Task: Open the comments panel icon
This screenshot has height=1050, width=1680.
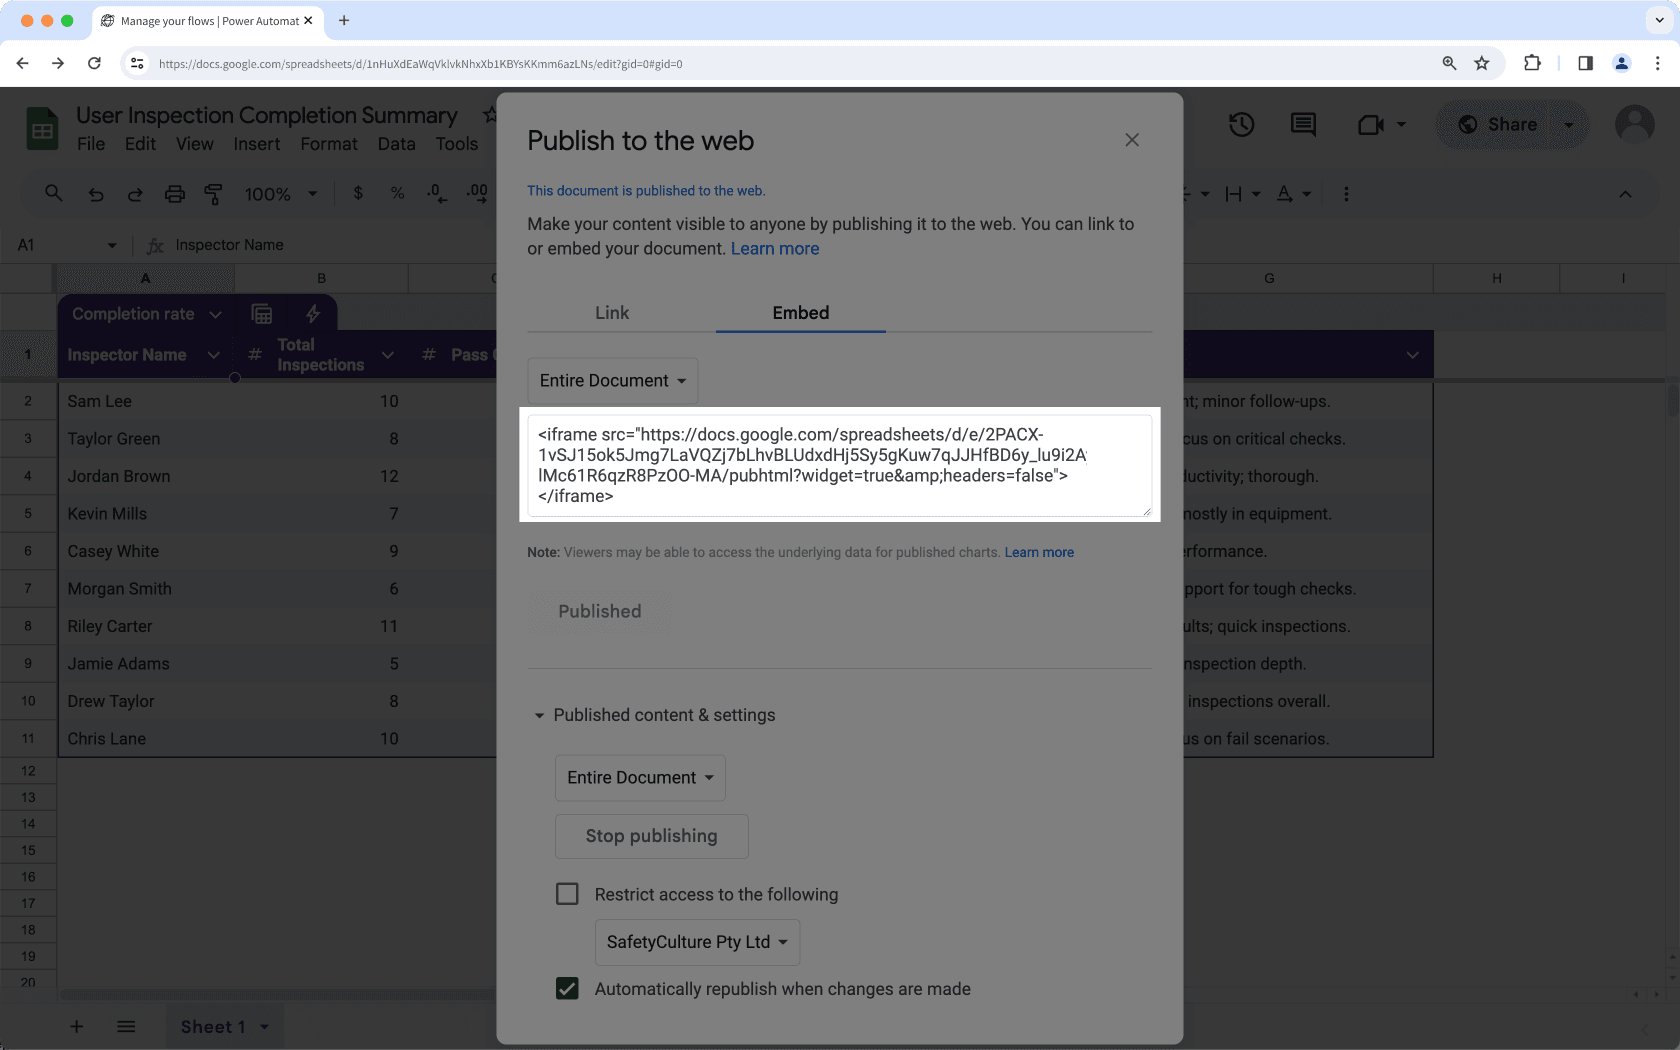Action: pos(1302,124)
